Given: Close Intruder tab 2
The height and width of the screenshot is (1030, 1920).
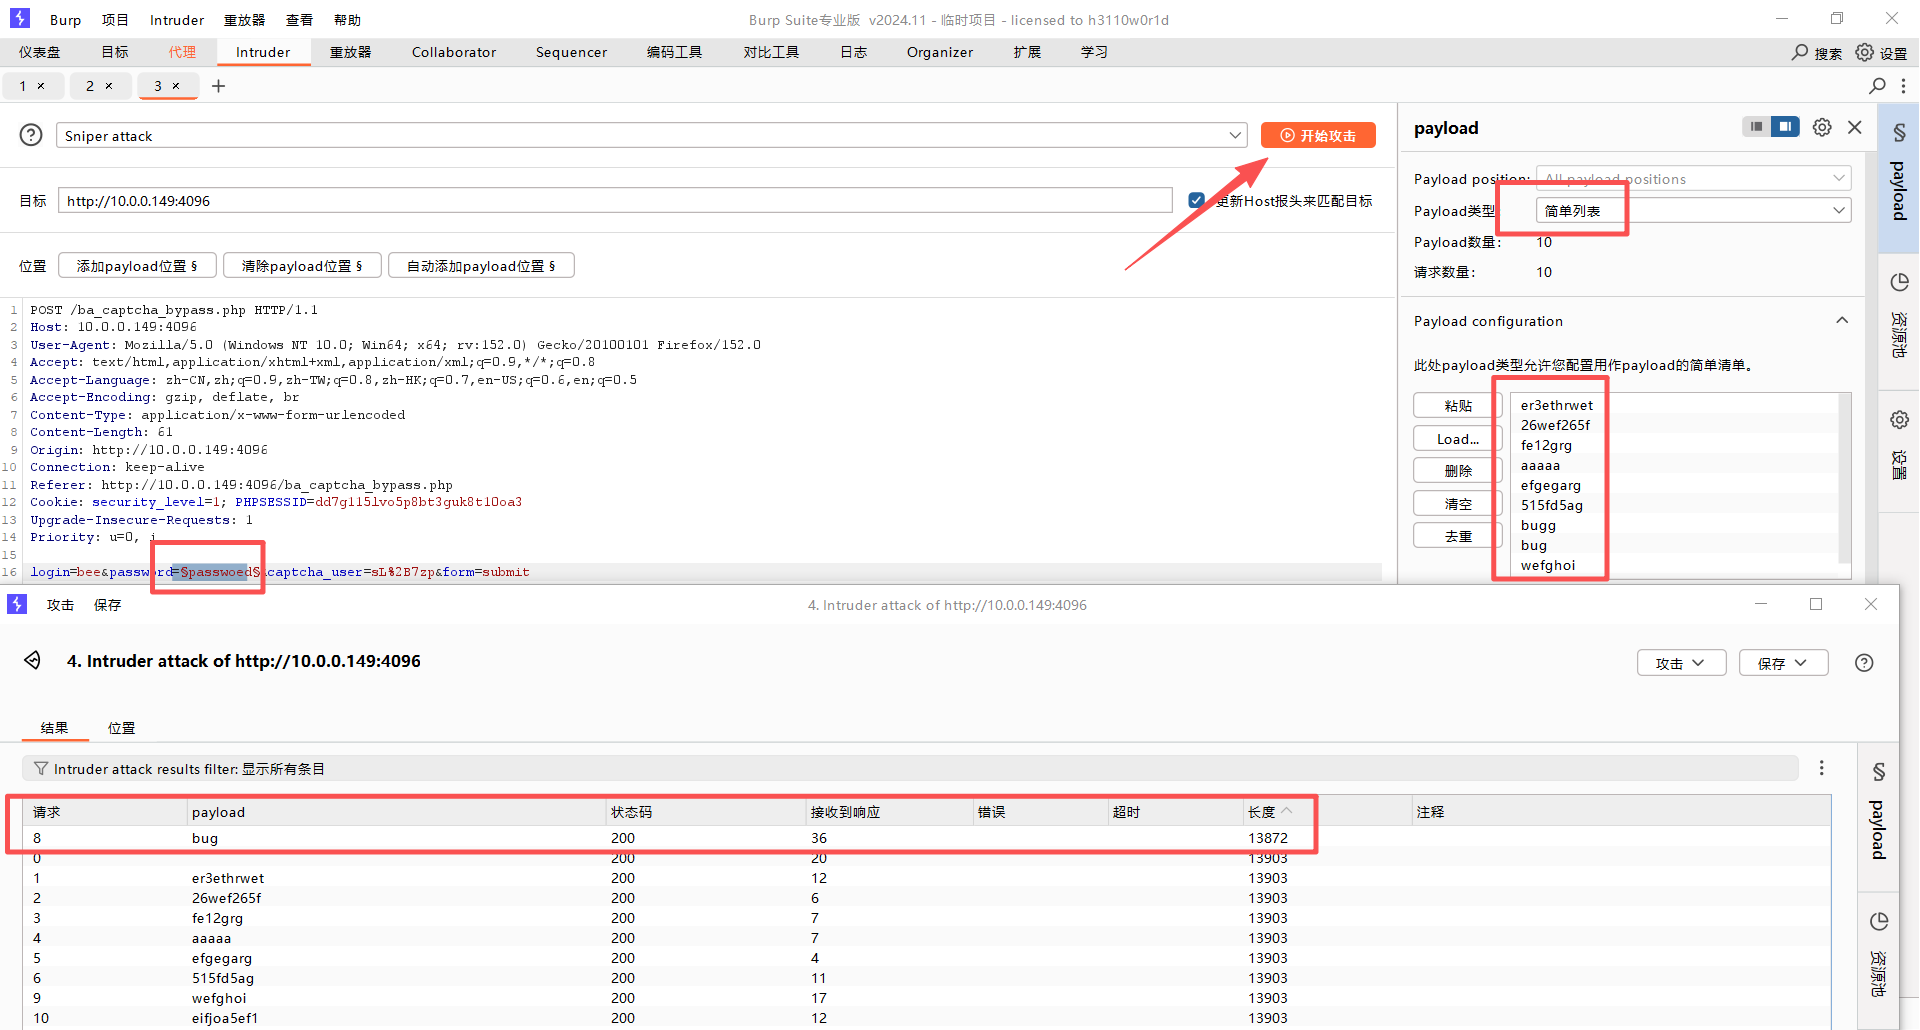Looking at the screenshot, I should [x=109, y=86].
